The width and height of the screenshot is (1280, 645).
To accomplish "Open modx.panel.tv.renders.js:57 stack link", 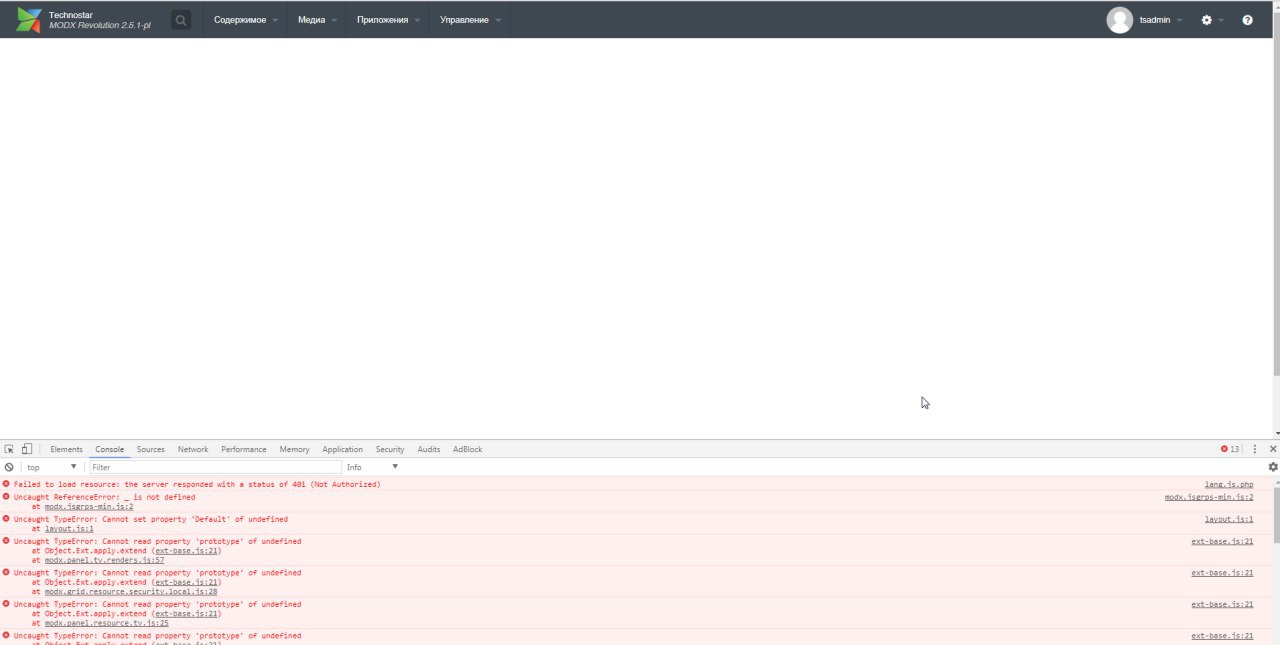I will point(104,560).
